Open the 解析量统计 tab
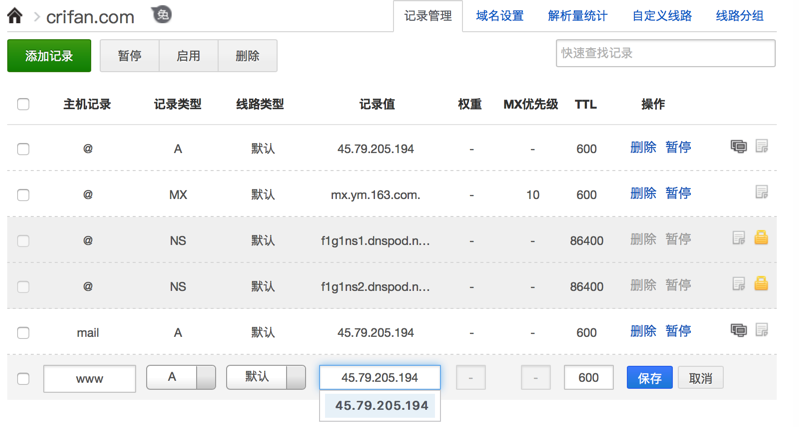 point(578,16)
